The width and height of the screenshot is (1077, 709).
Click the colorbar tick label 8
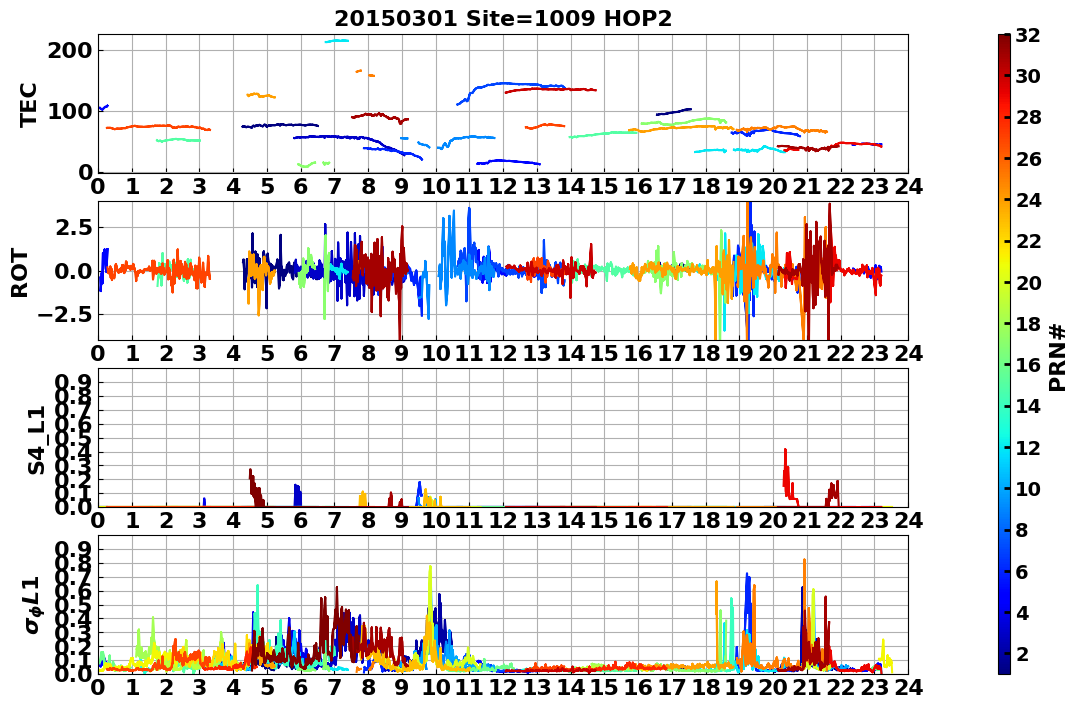1022,530
